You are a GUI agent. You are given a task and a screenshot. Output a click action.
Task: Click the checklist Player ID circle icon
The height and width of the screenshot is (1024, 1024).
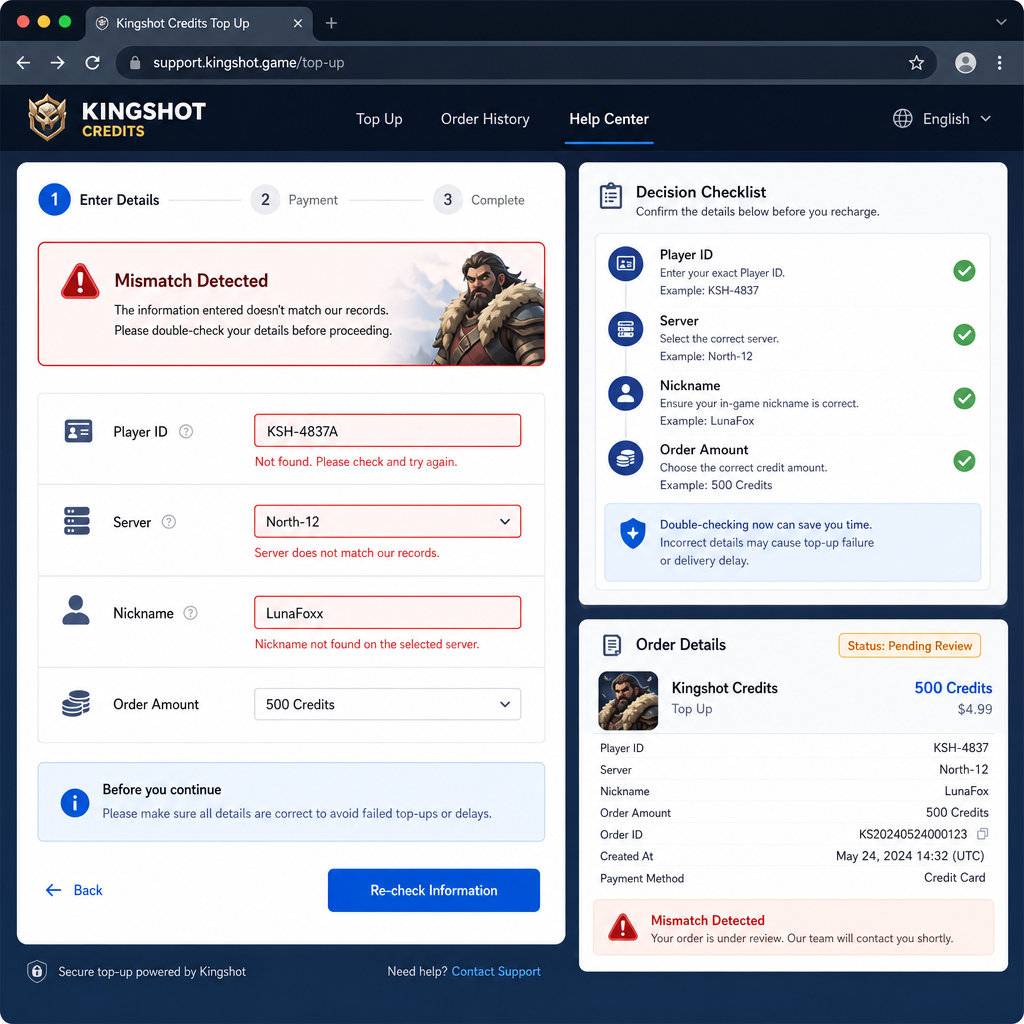pyautogui.click(x=626, y=264)
